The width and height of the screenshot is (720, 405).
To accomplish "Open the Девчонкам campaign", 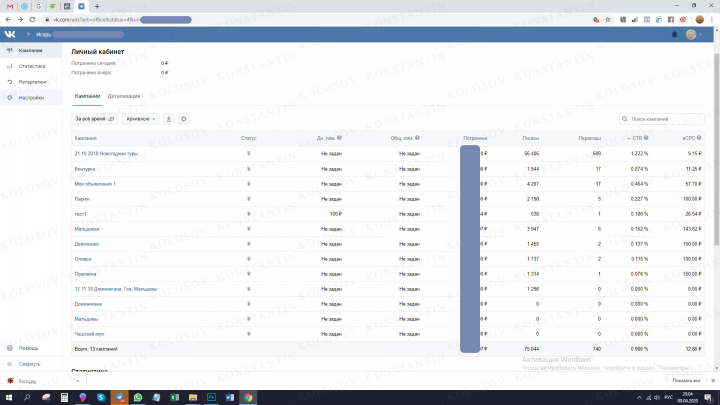I will click(x=87, y=244).
